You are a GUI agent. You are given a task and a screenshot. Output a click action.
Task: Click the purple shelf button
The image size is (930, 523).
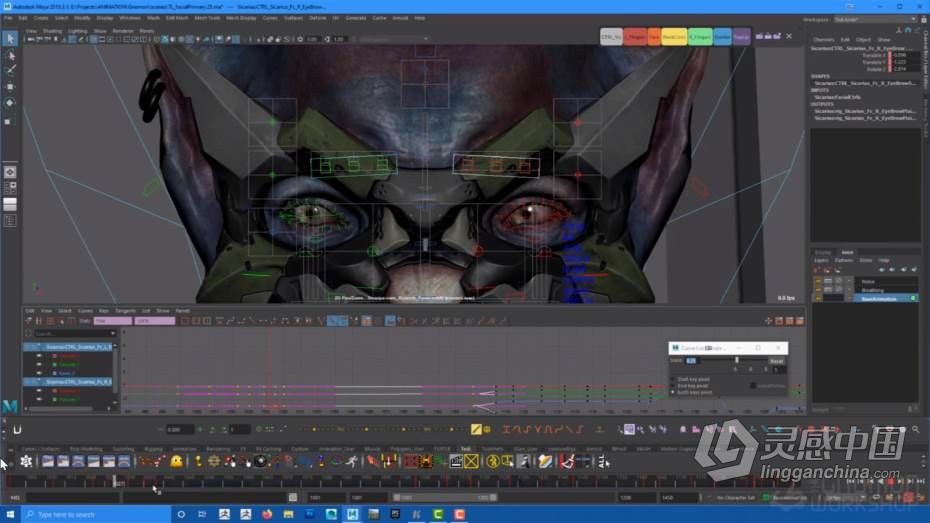[x=741, y=37]
